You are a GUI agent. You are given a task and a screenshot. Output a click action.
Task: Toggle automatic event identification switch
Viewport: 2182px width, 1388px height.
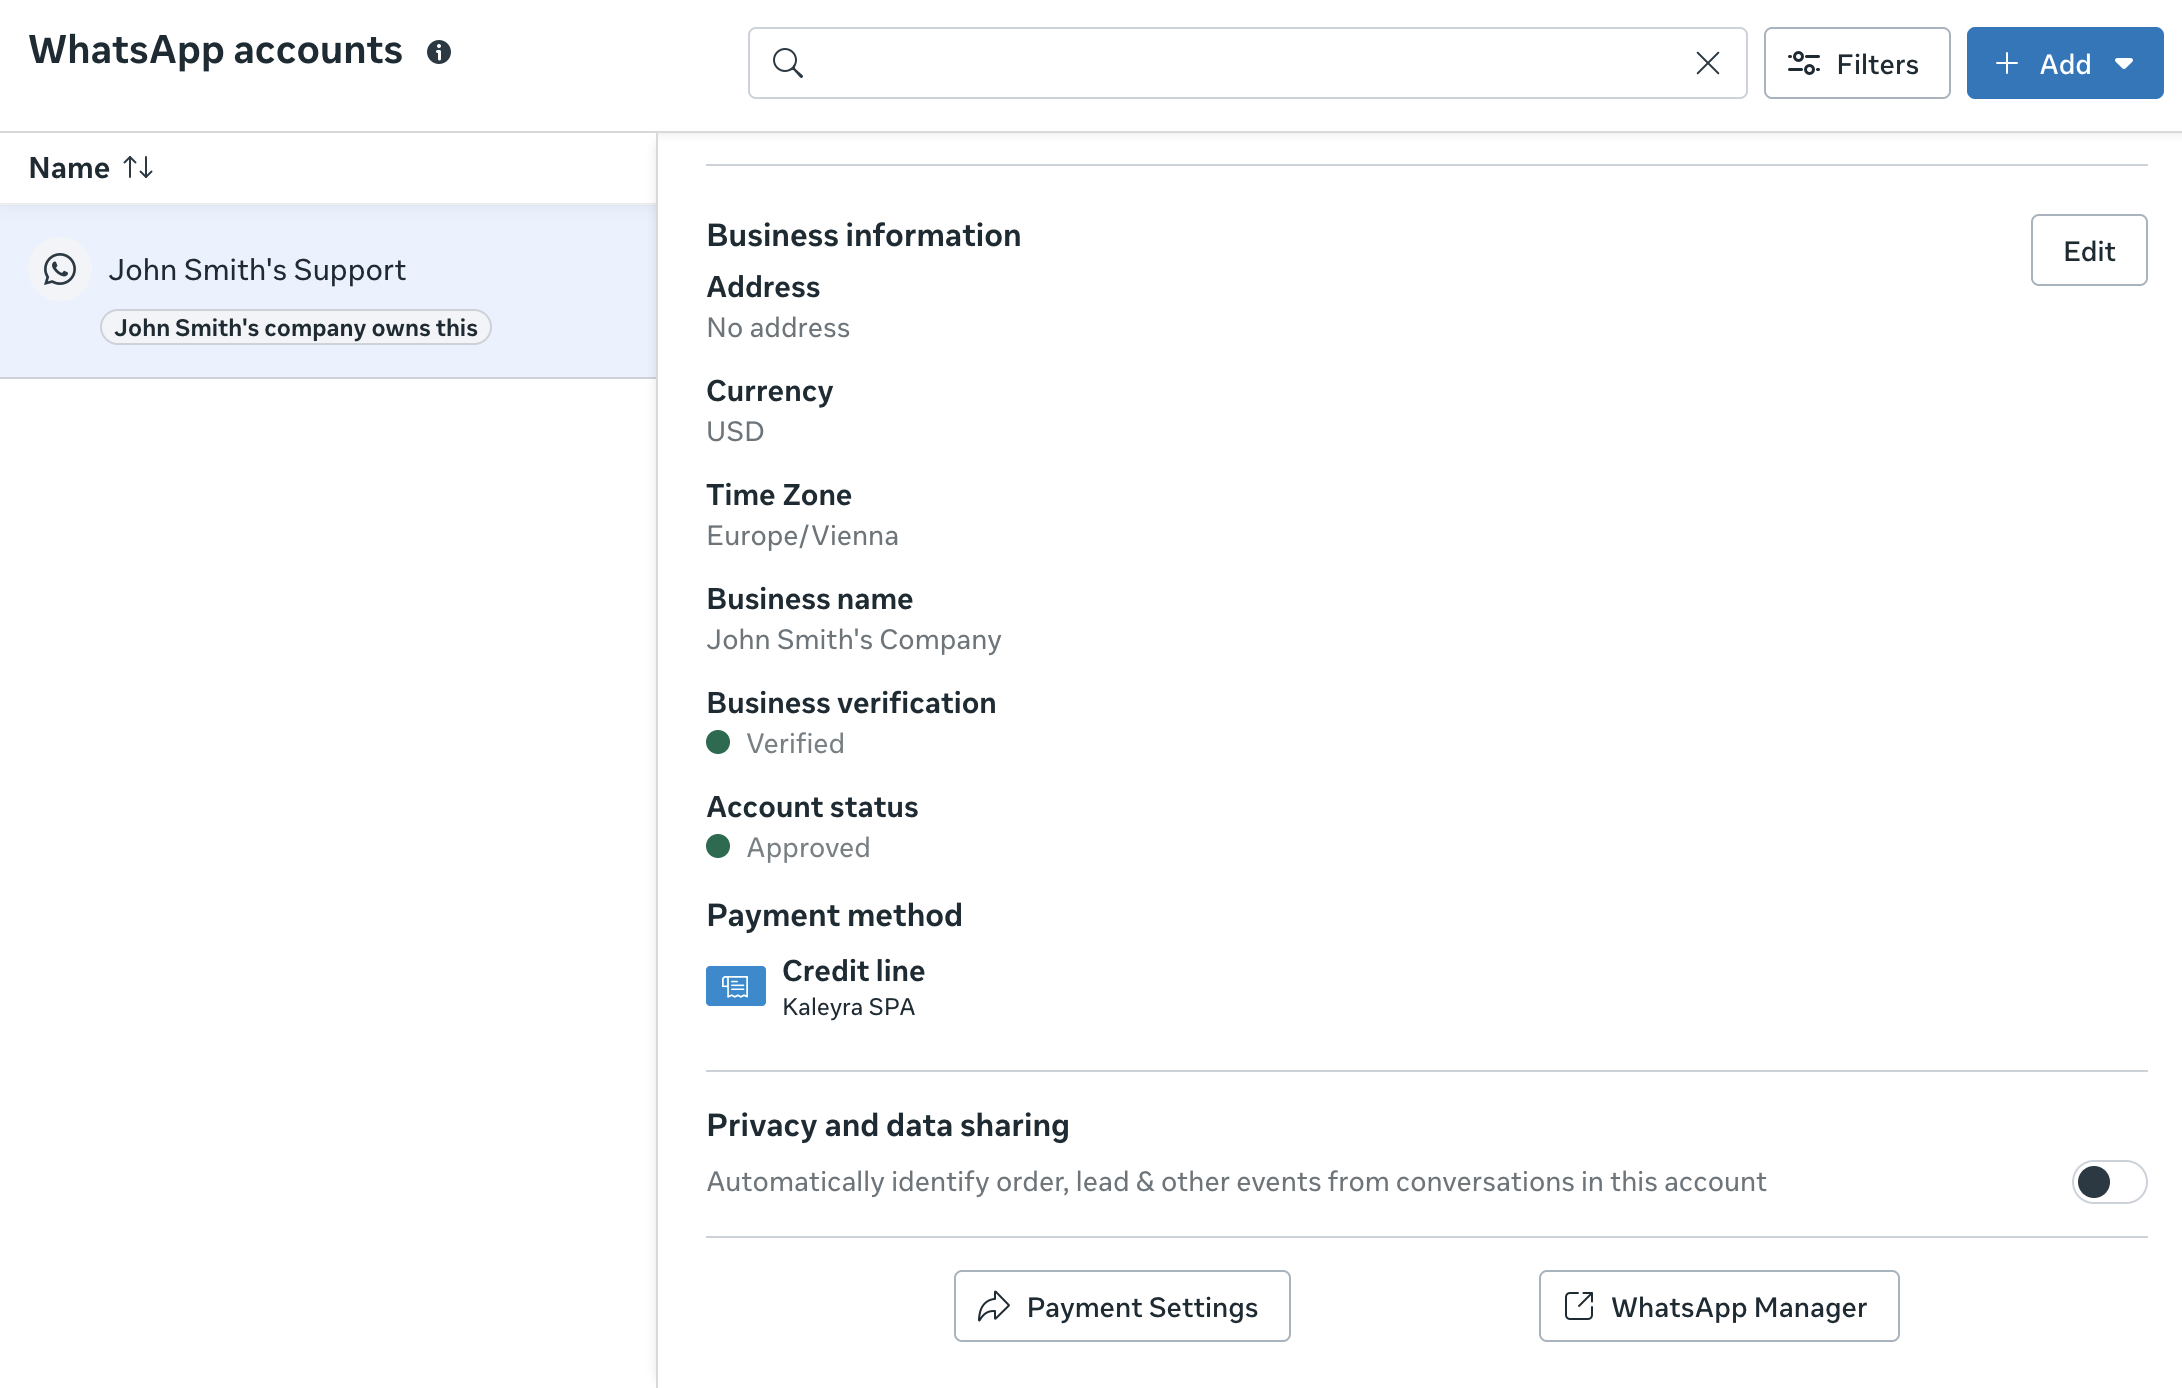(2108, 1182)
